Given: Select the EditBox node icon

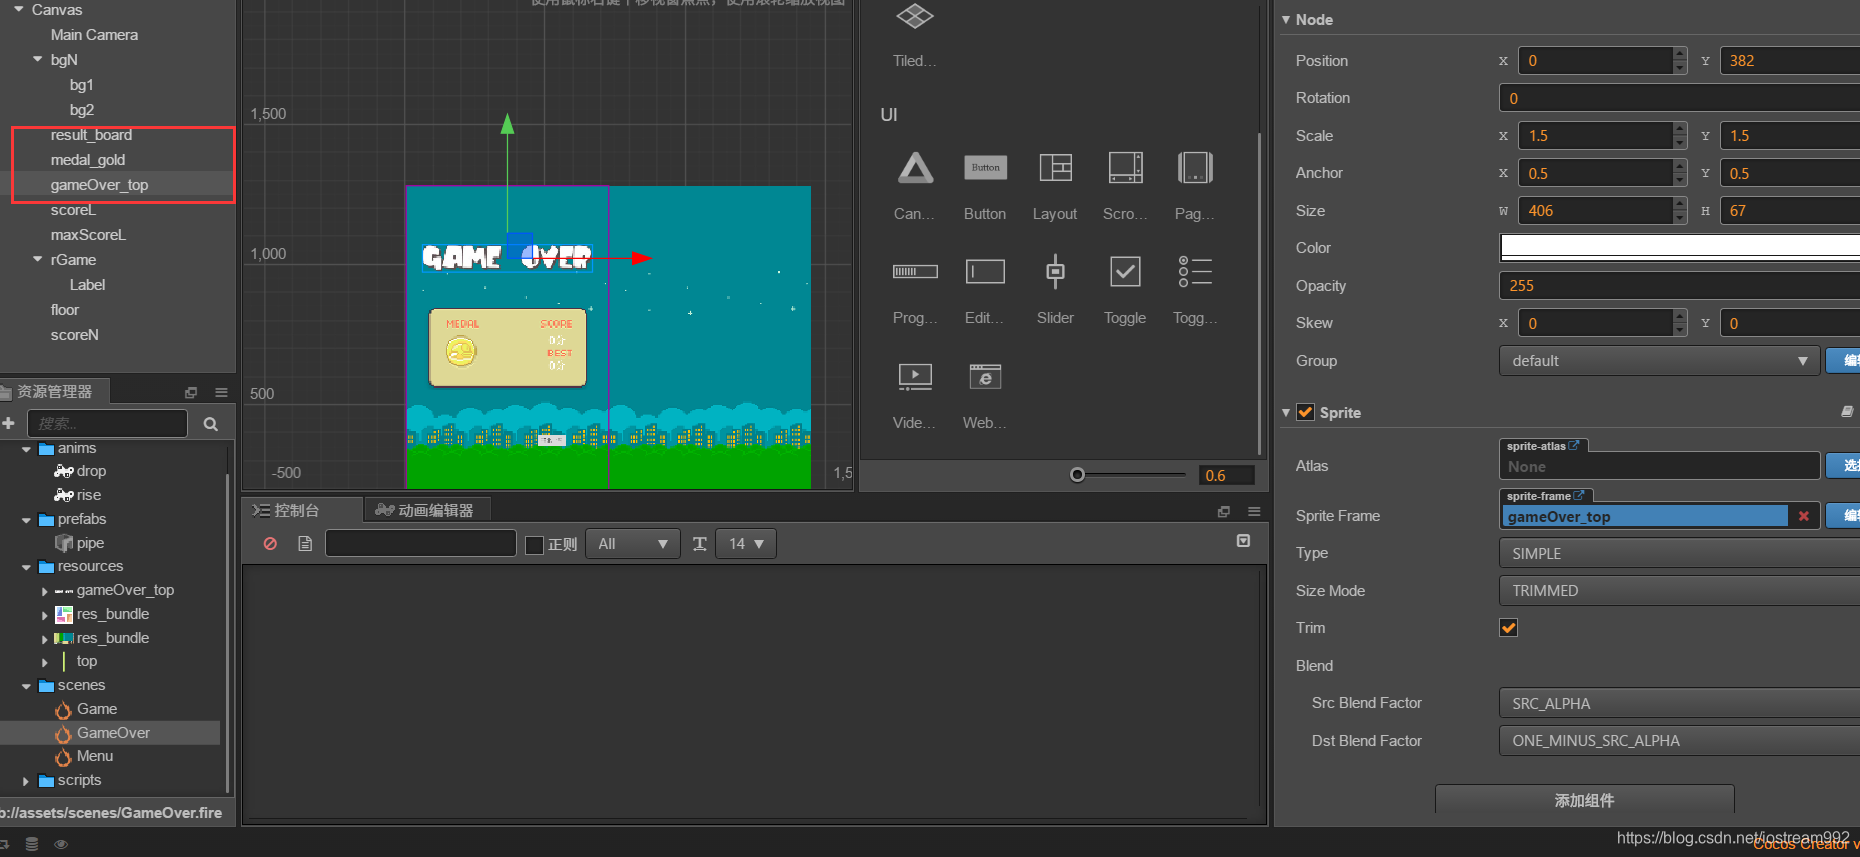Looking at the screenshot, I should pyautogui.click(x=985, y=272).
